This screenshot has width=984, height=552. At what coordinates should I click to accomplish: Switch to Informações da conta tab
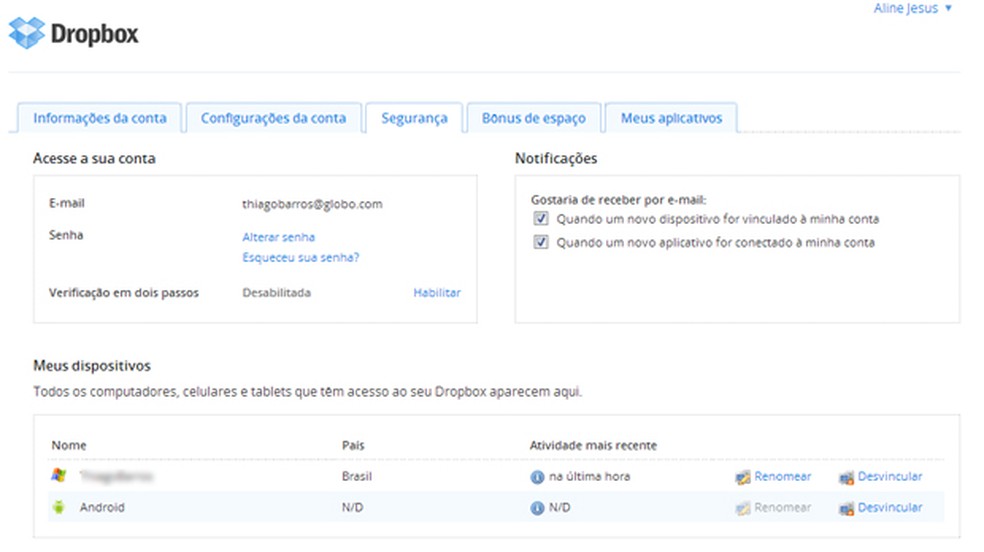pos(100,118)
